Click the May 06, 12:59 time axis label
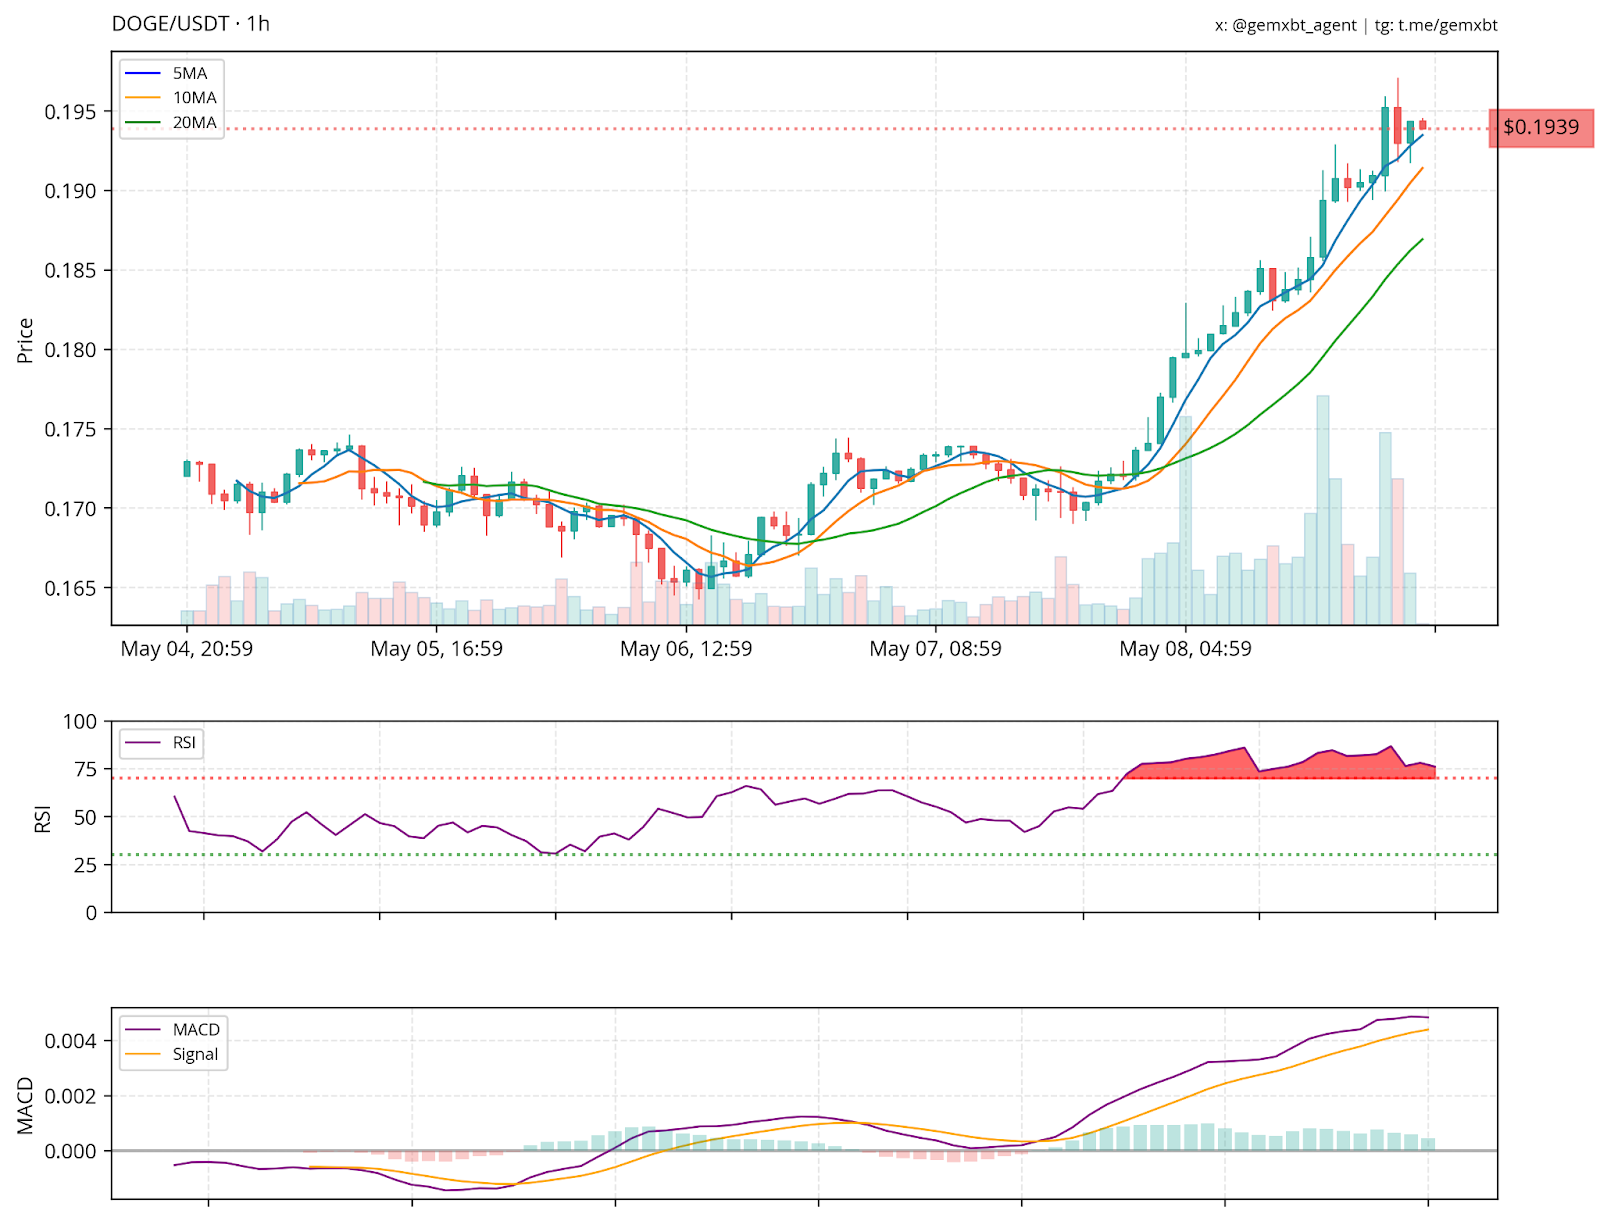Screen dimensions: 1600x1221 click(x=686, y=649)
